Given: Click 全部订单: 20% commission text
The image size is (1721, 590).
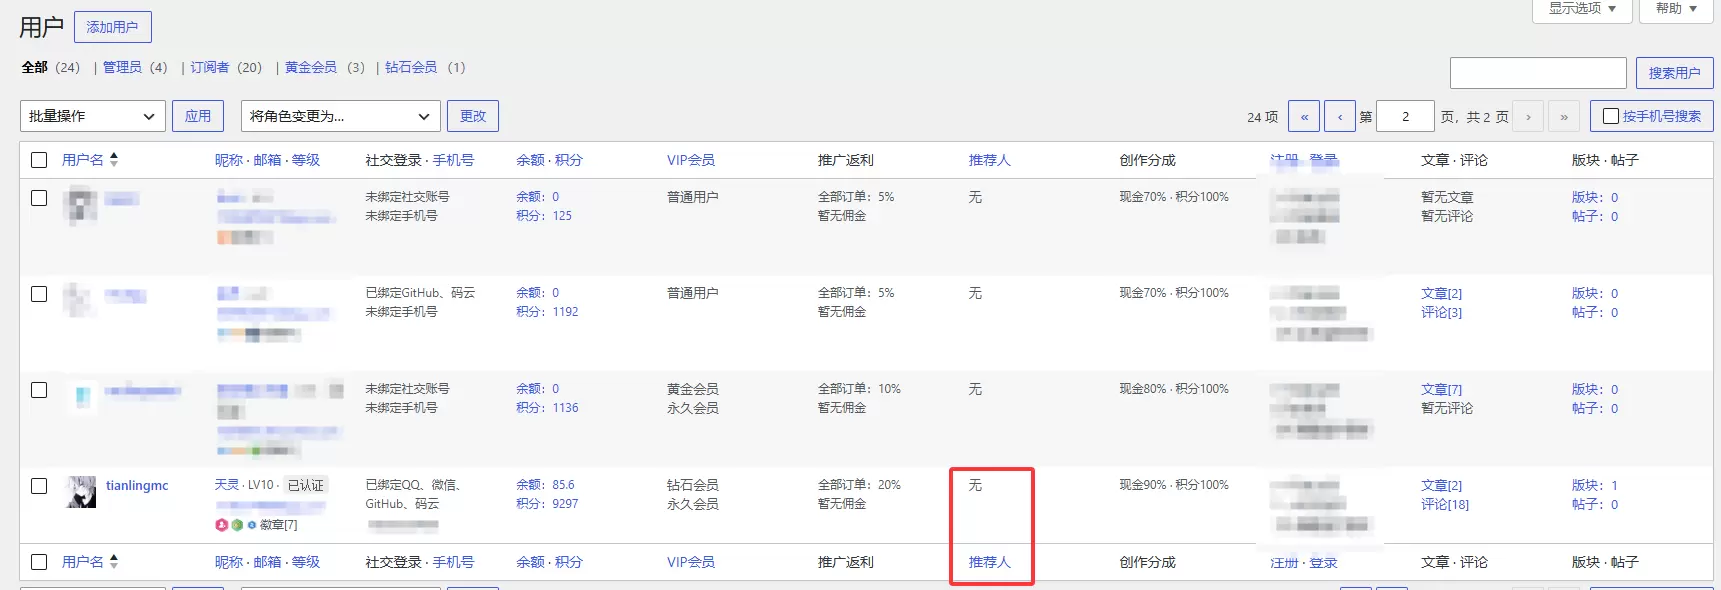Looking at the screenshot, I should pos(859,484).
